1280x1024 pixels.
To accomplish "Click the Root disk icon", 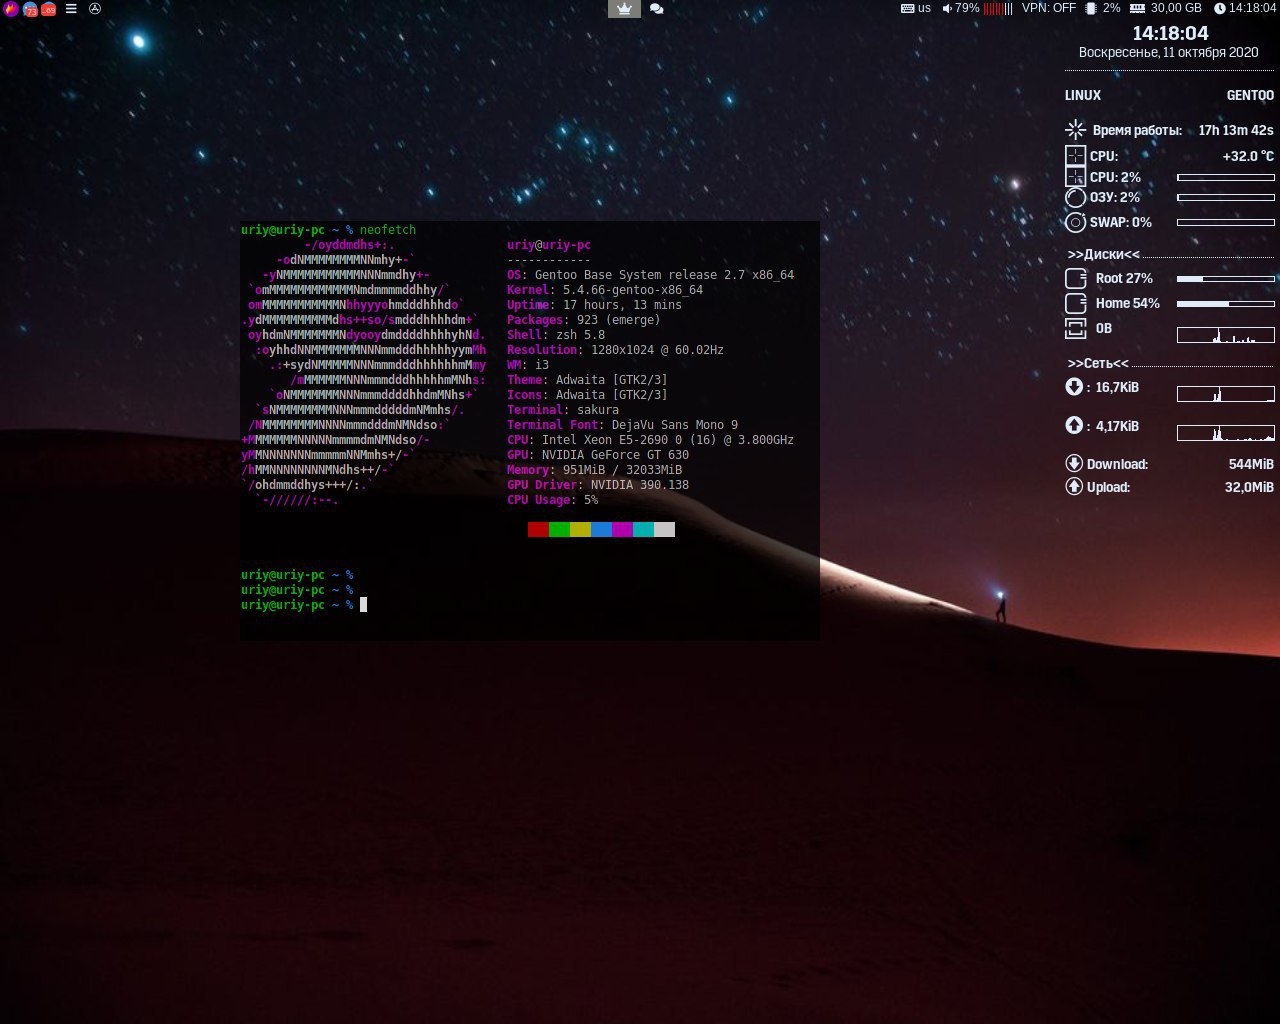I will [x=1075, y=278].
